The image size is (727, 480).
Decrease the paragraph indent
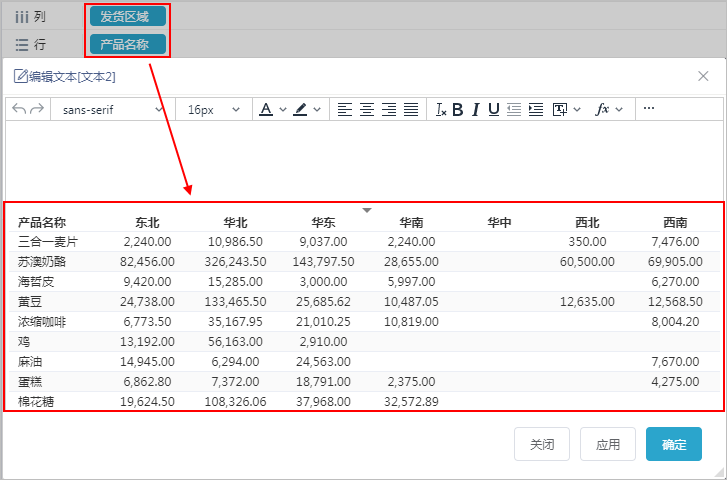(x=514, y=109)
